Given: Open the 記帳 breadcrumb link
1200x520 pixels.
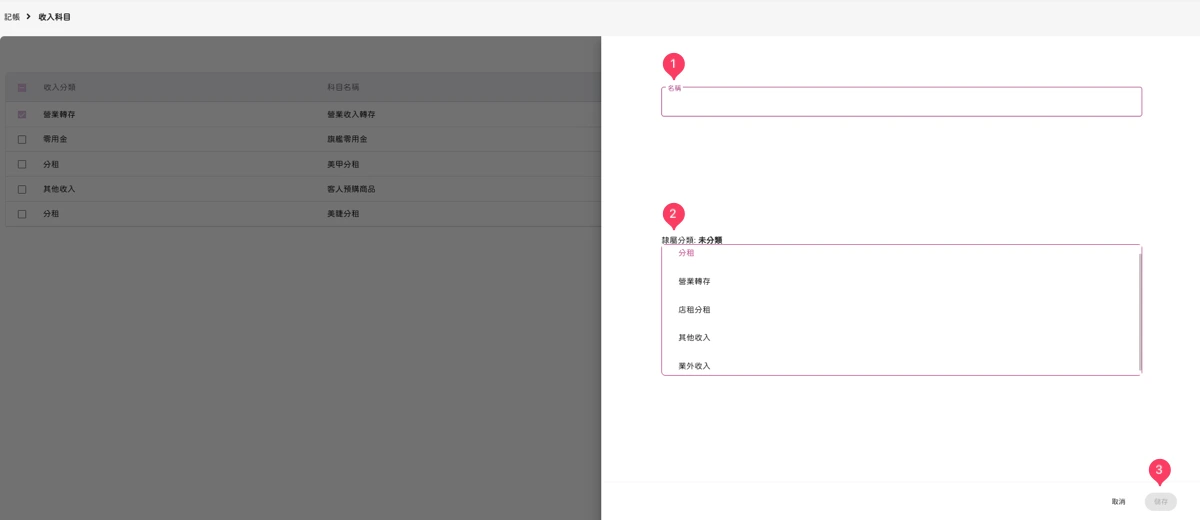Looking at the screenshot, I should [12, 17].
